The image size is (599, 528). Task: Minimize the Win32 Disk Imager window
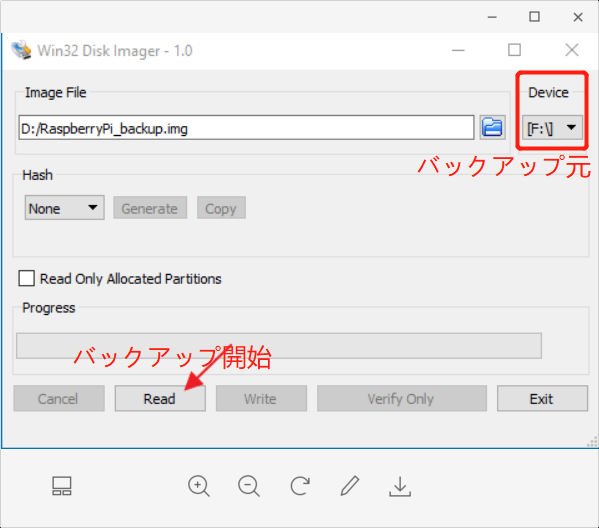tap(458, 50)
